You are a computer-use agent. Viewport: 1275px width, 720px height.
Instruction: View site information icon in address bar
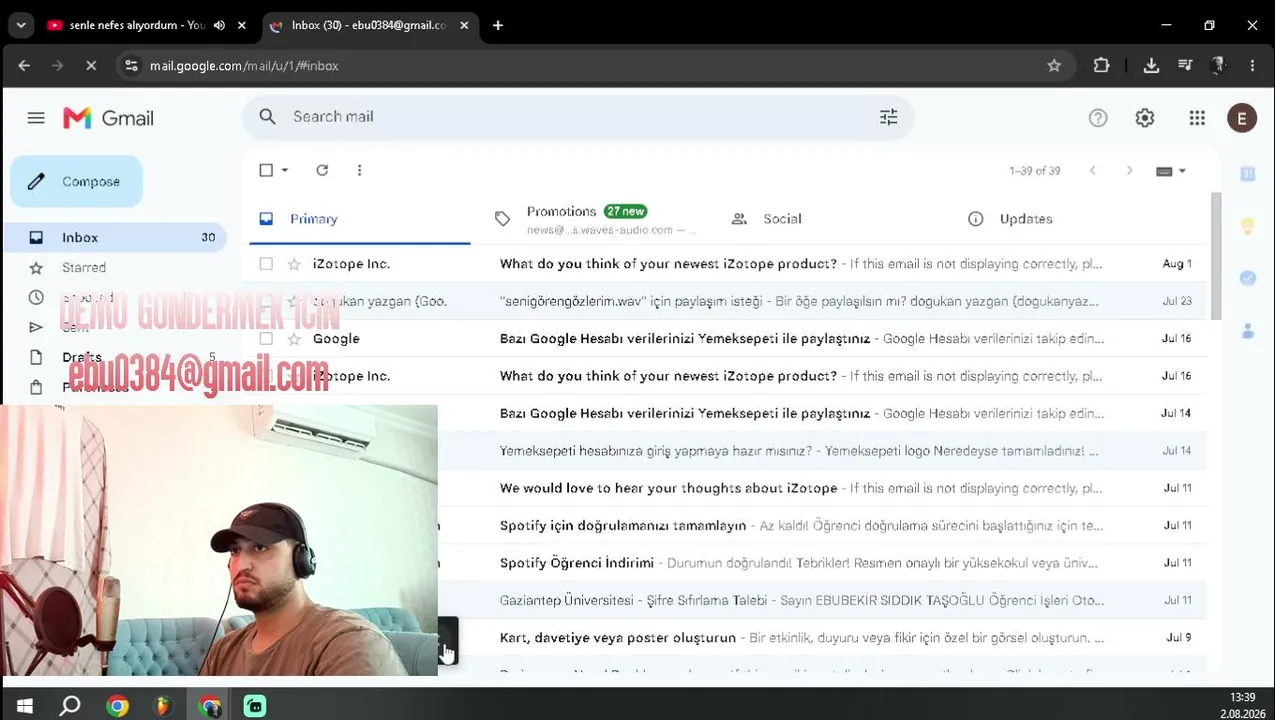pos(131,66)
